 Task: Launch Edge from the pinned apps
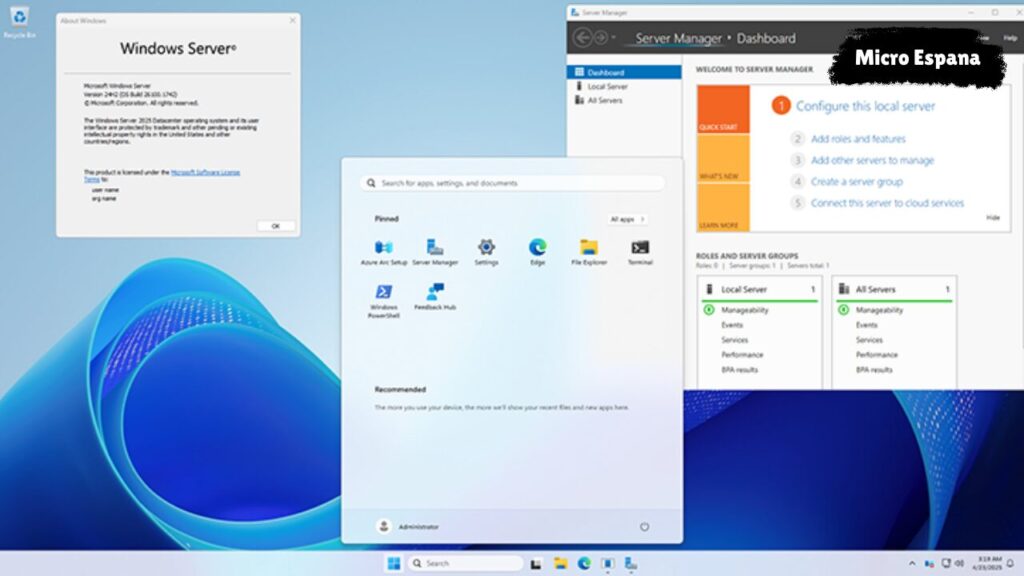pyautogui.click(x=538, y=248)
